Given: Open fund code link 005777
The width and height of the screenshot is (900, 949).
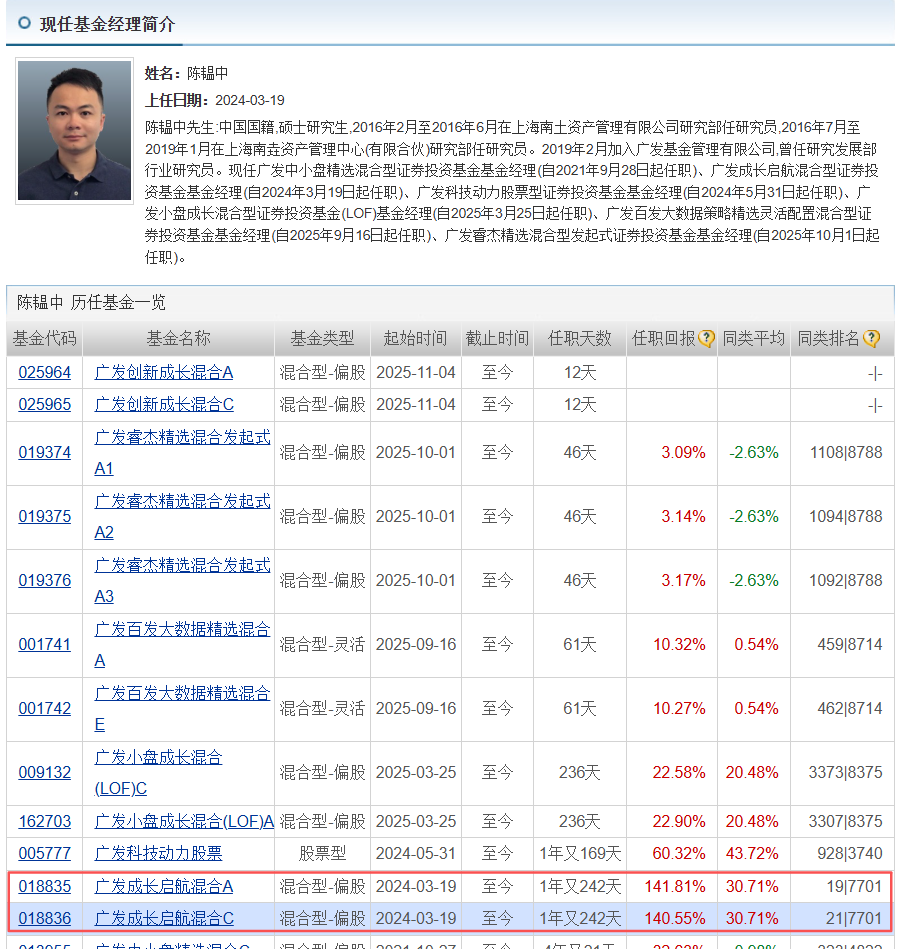Looking at the screenshot, I should click(x=45, y=853).
